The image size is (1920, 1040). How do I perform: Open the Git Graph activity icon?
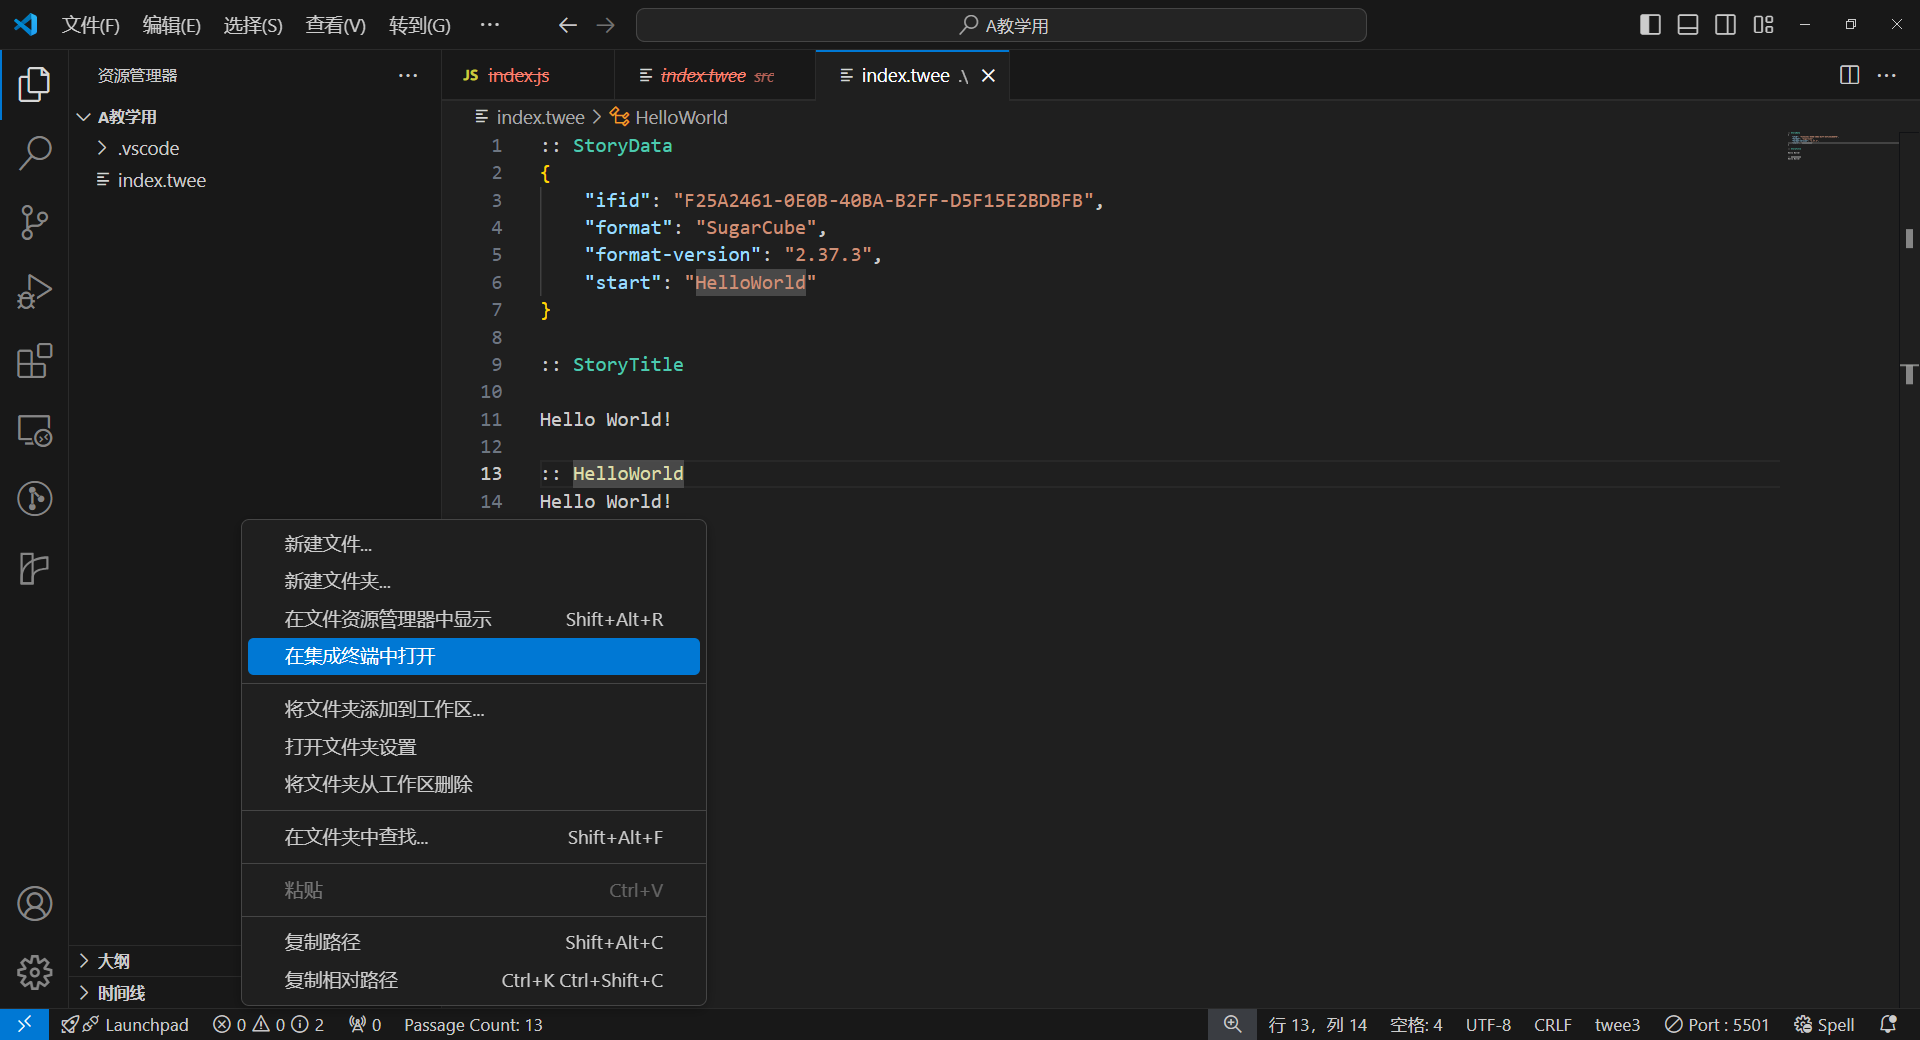click(34, 498)
